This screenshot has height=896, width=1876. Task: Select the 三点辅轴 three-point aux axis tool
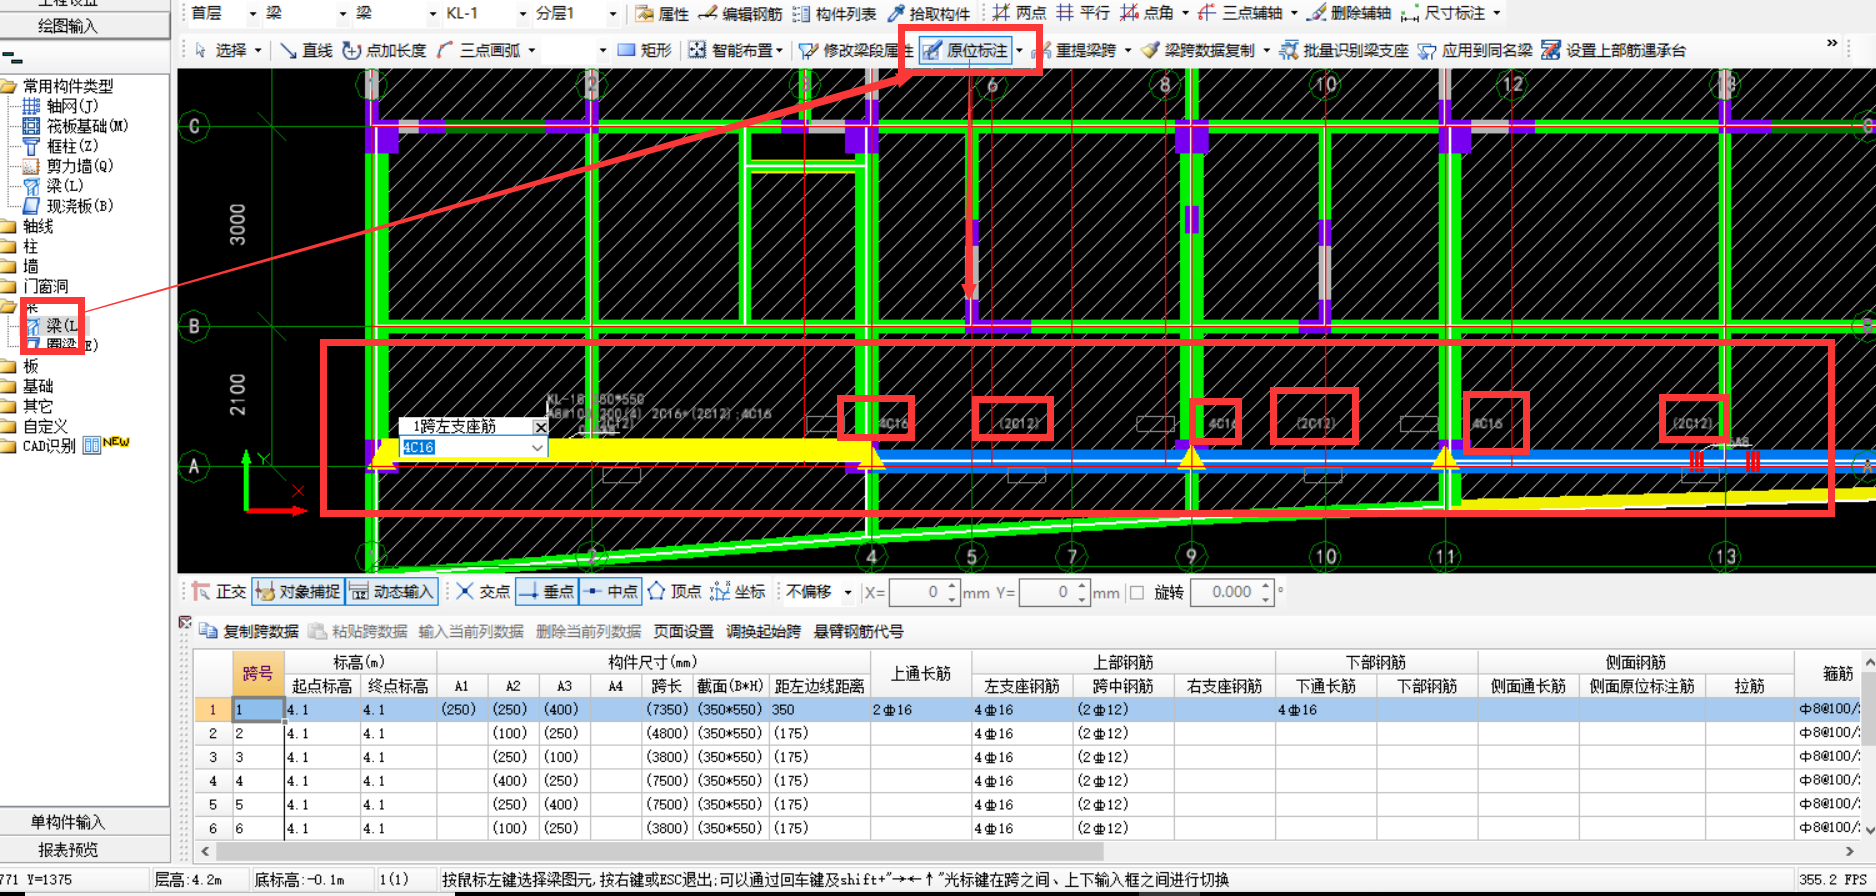pyautogui.click(x=1240, y=13)
